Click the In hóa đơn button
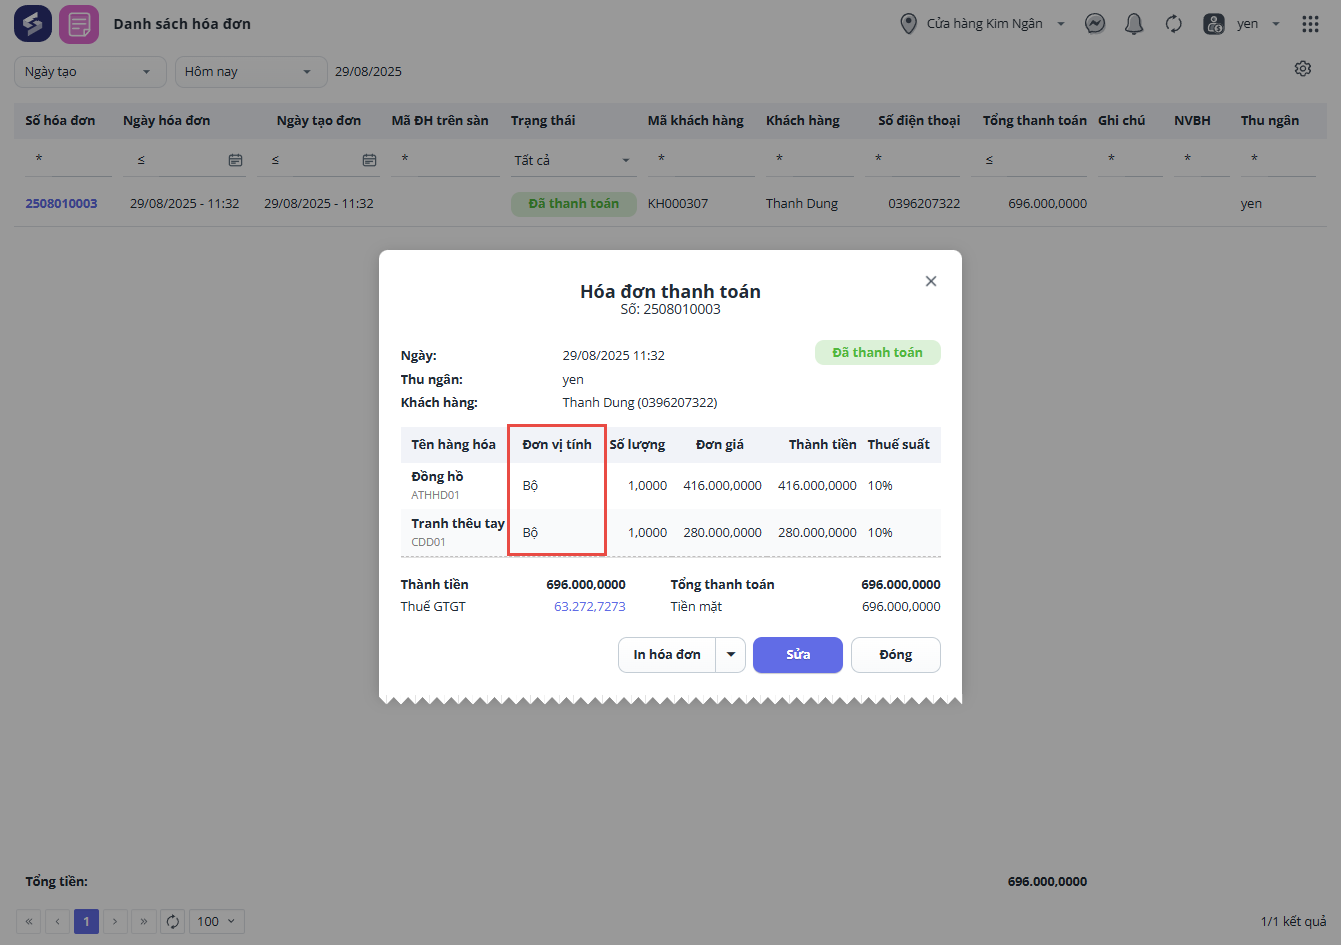Image resolution: width=1341 pixels, height=945 pixels. [x=667, y=655]
